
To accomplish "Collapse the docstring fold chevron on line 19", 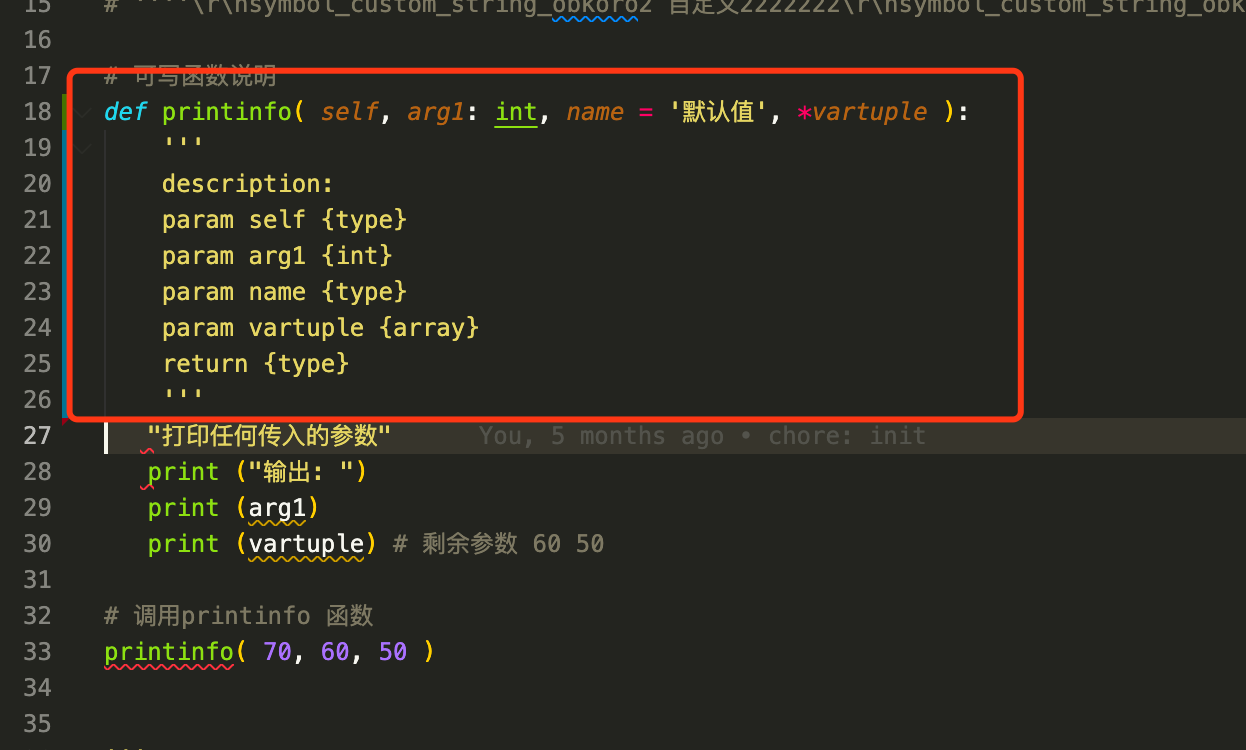I will click(81, 147).
